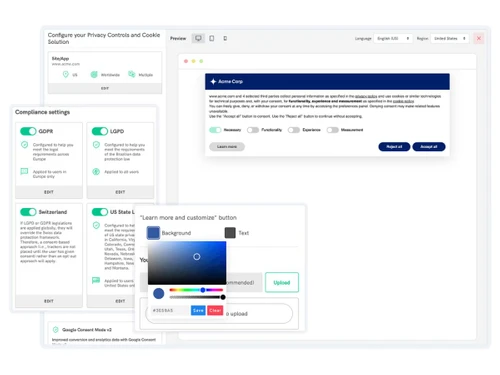Image resolution: width=500 pixels, height=375 pixels.
Task: Open privacy policy link in banner
Action: tap(366, 96)
